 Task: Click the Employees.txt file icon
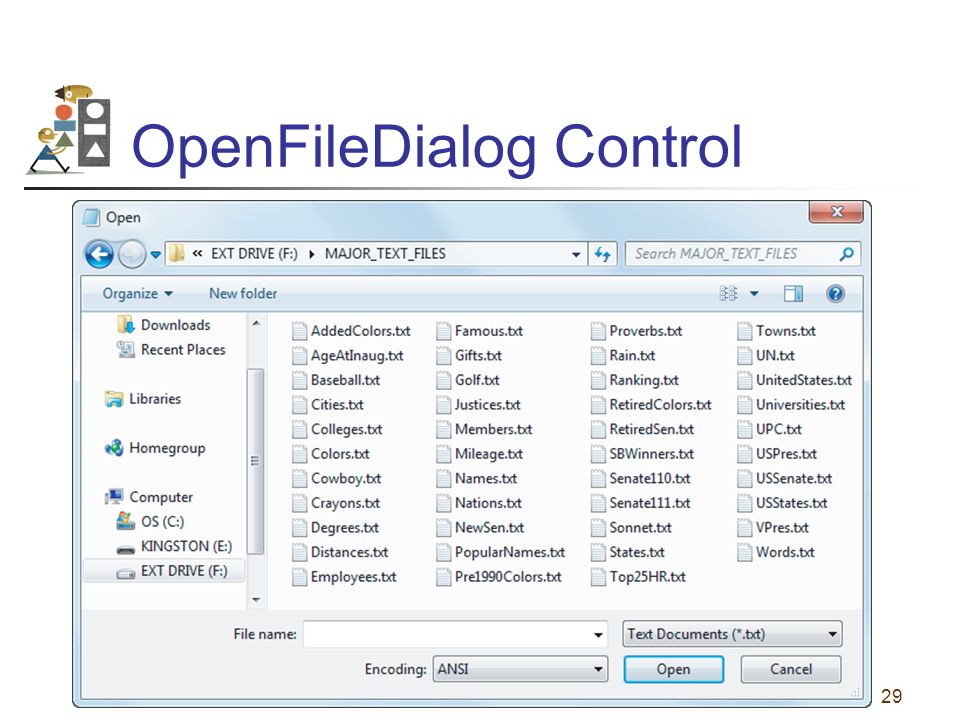pyautogui.click(x=299, y=577)
